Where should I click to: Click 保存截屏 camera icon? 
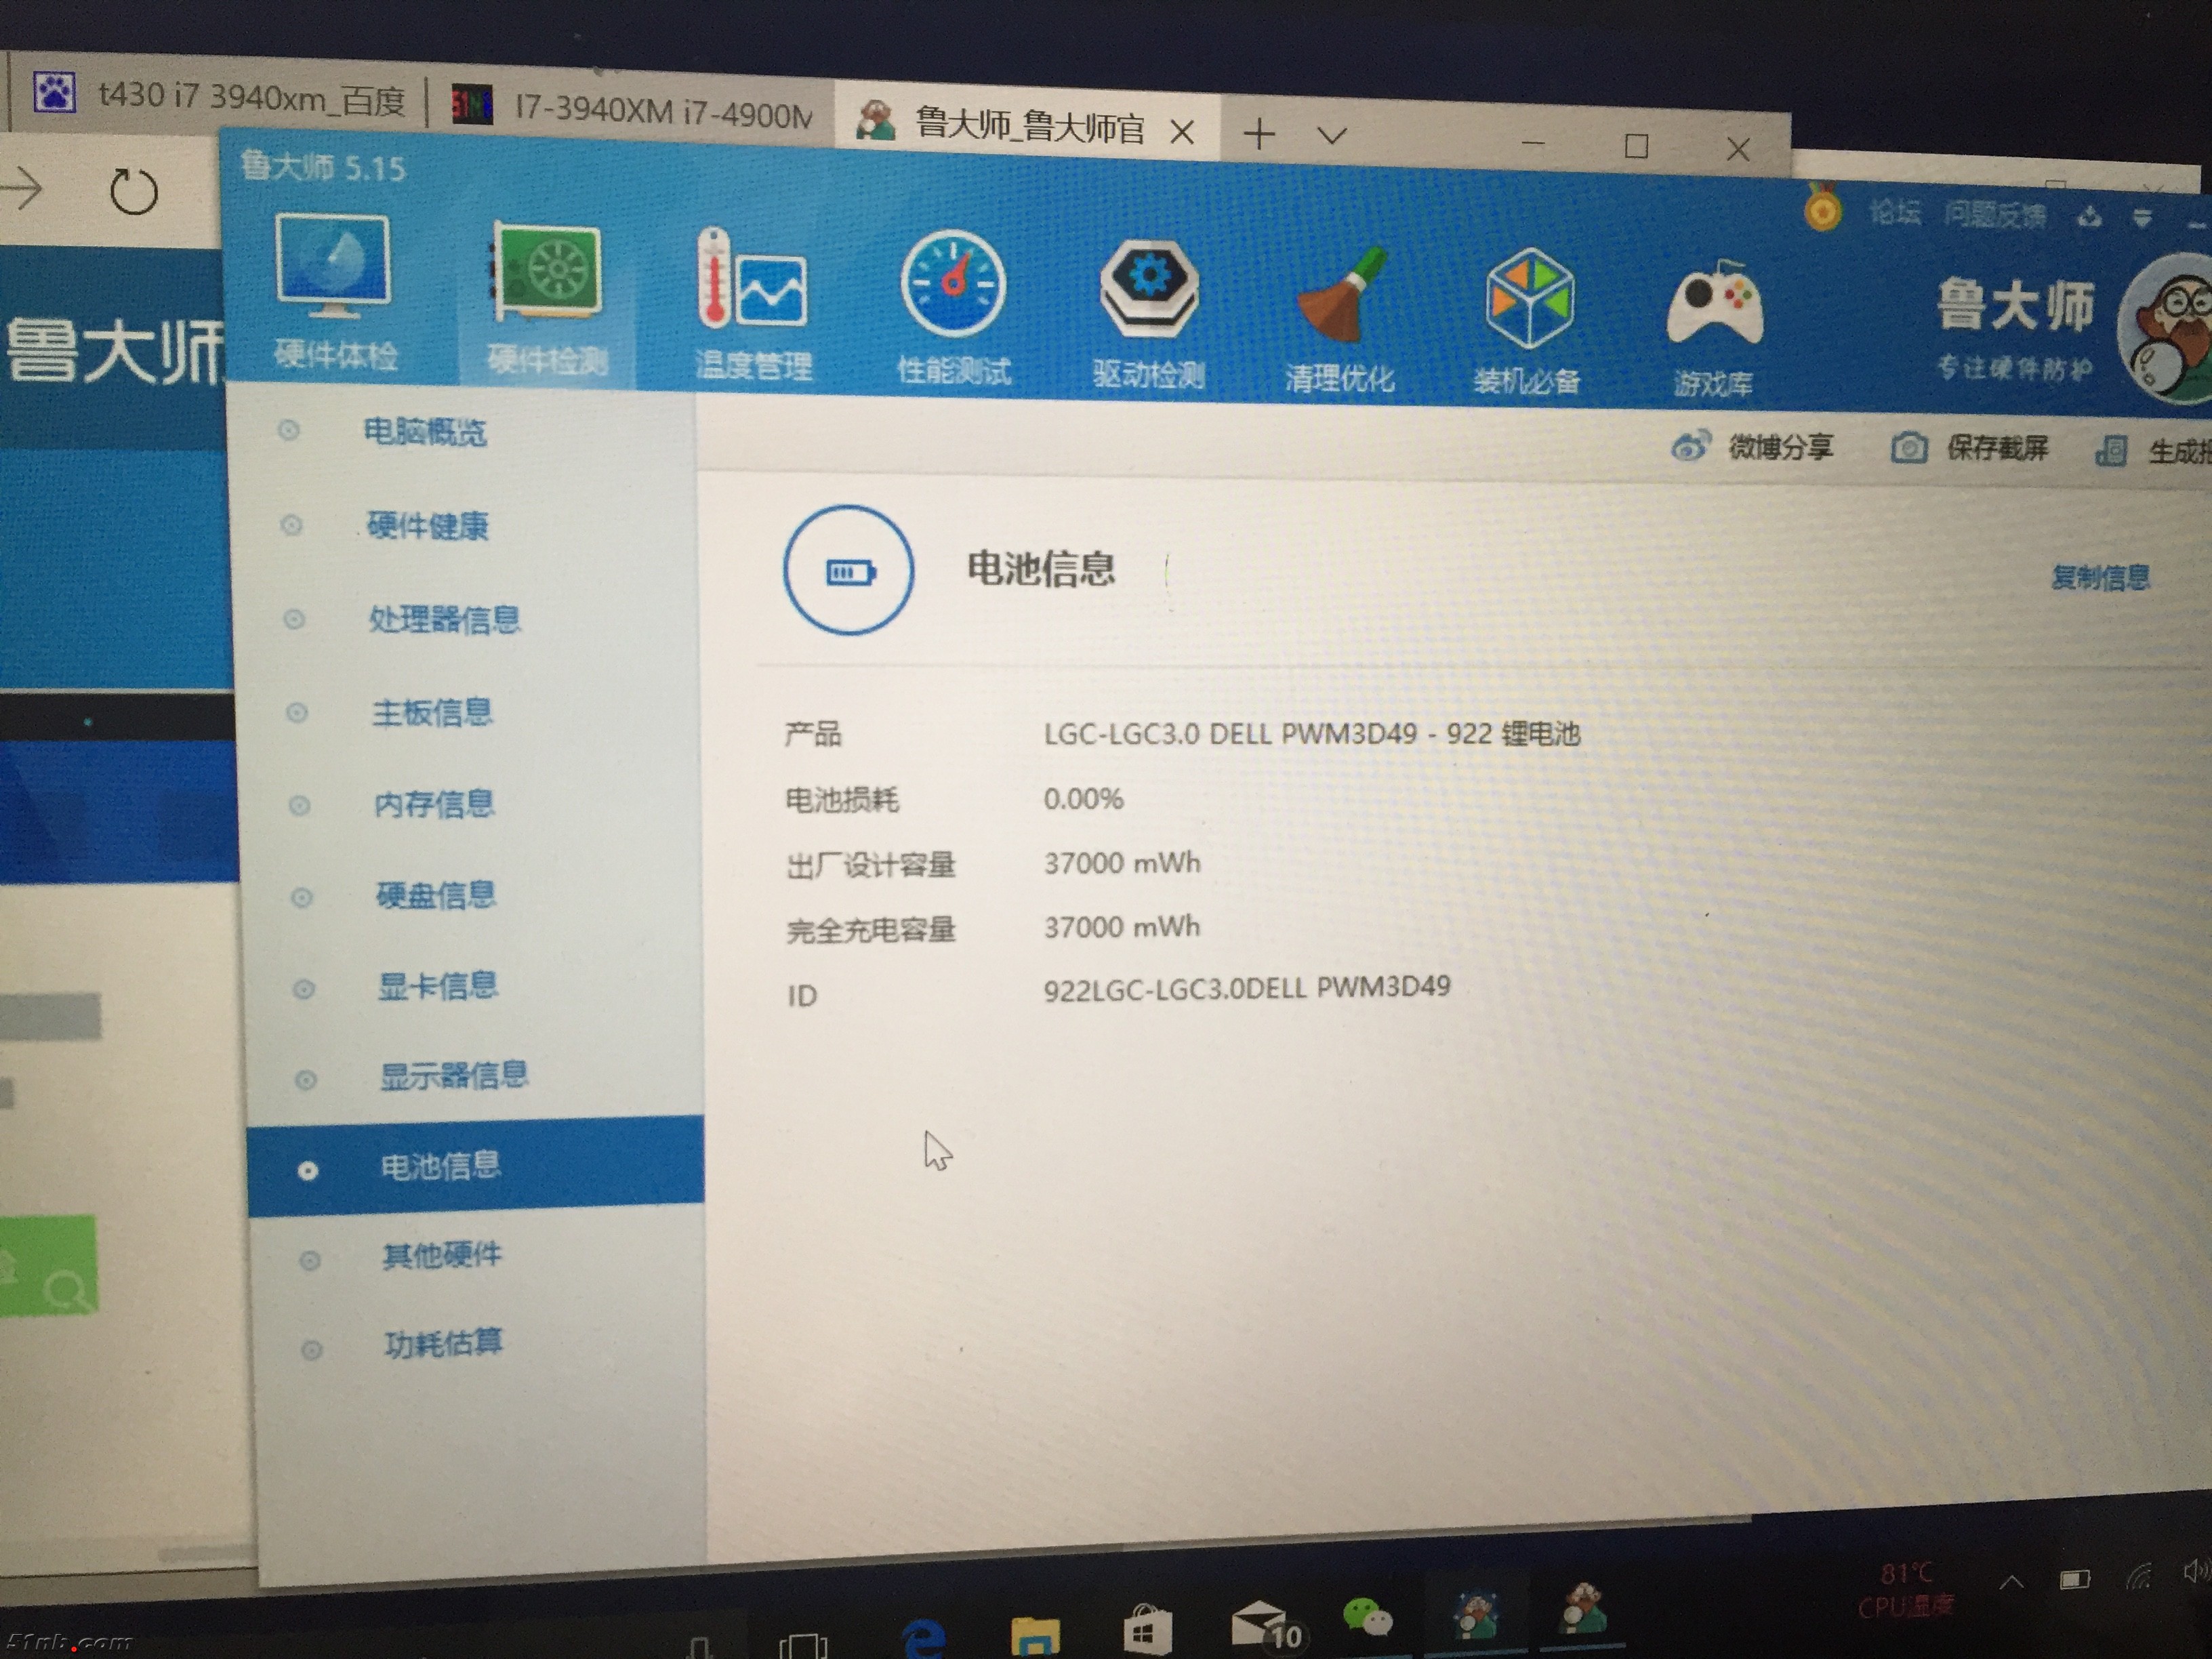tap(1908, 447)
